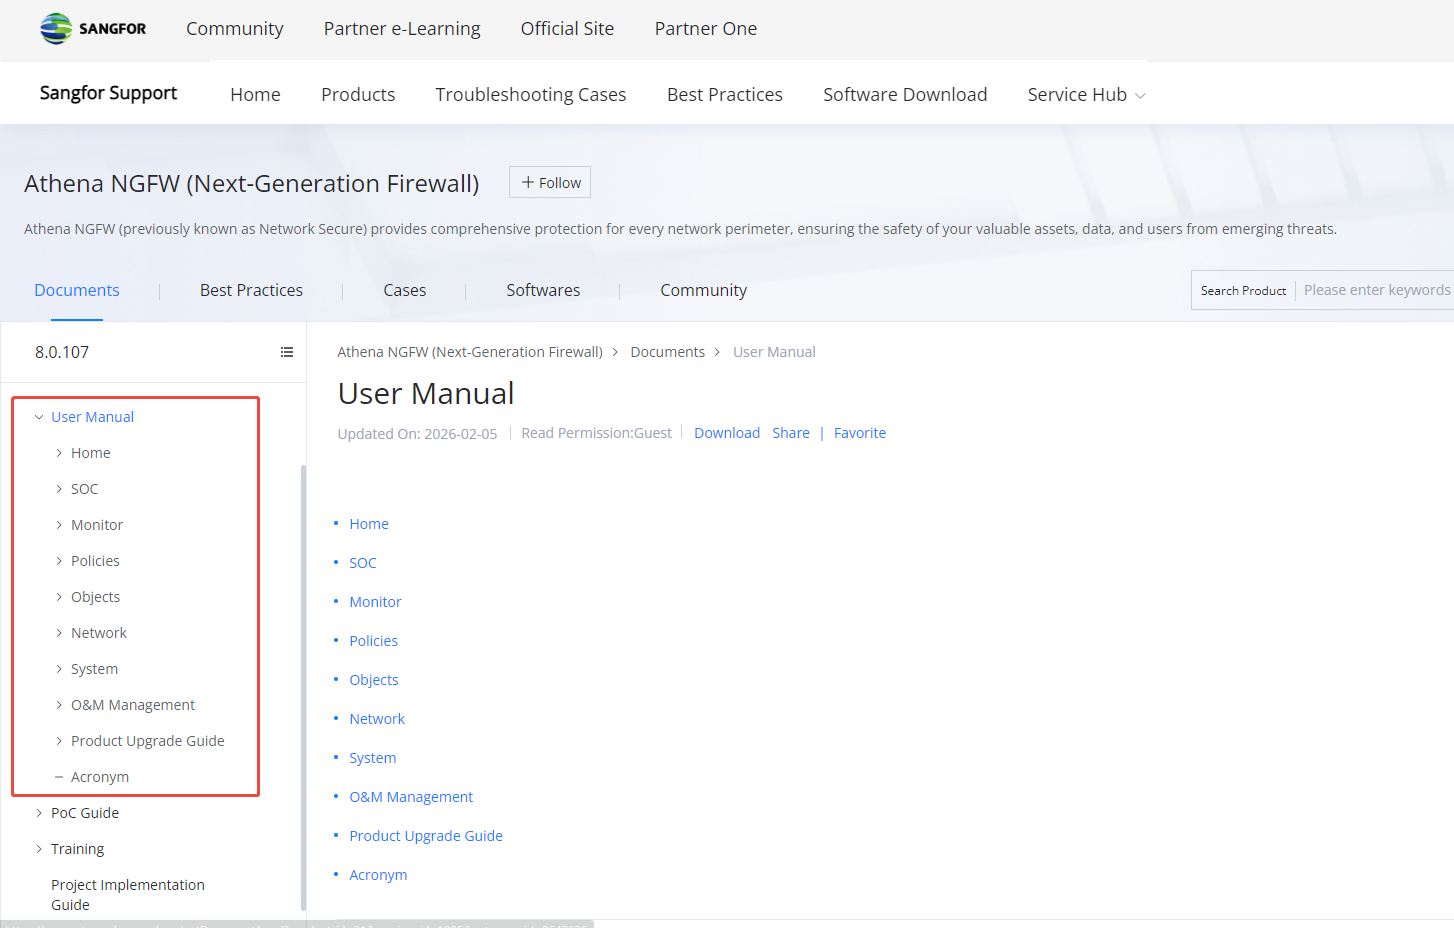
Task: Expand the Monitor tree chevron
Action: click(x=59, y=525)
